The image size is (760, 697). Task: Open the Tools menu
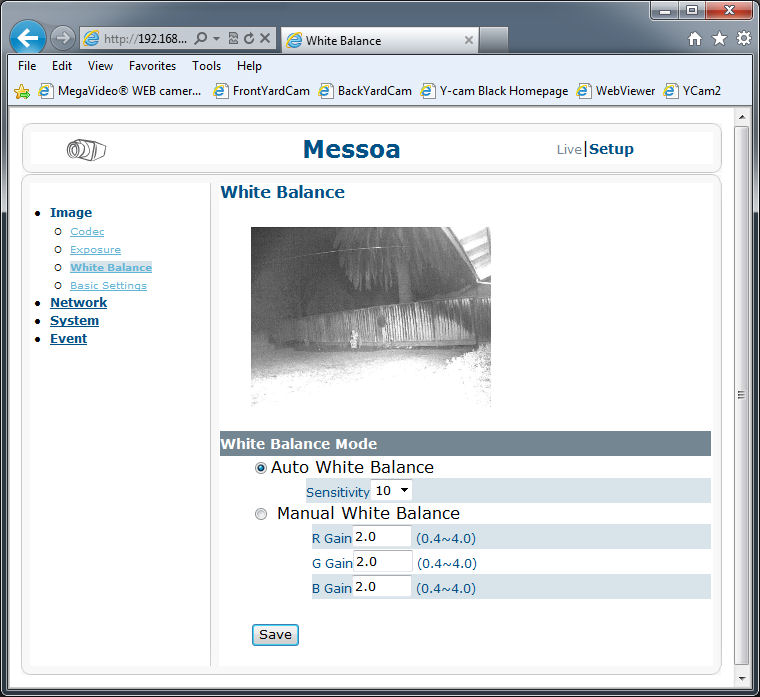(x=206, y=66)
